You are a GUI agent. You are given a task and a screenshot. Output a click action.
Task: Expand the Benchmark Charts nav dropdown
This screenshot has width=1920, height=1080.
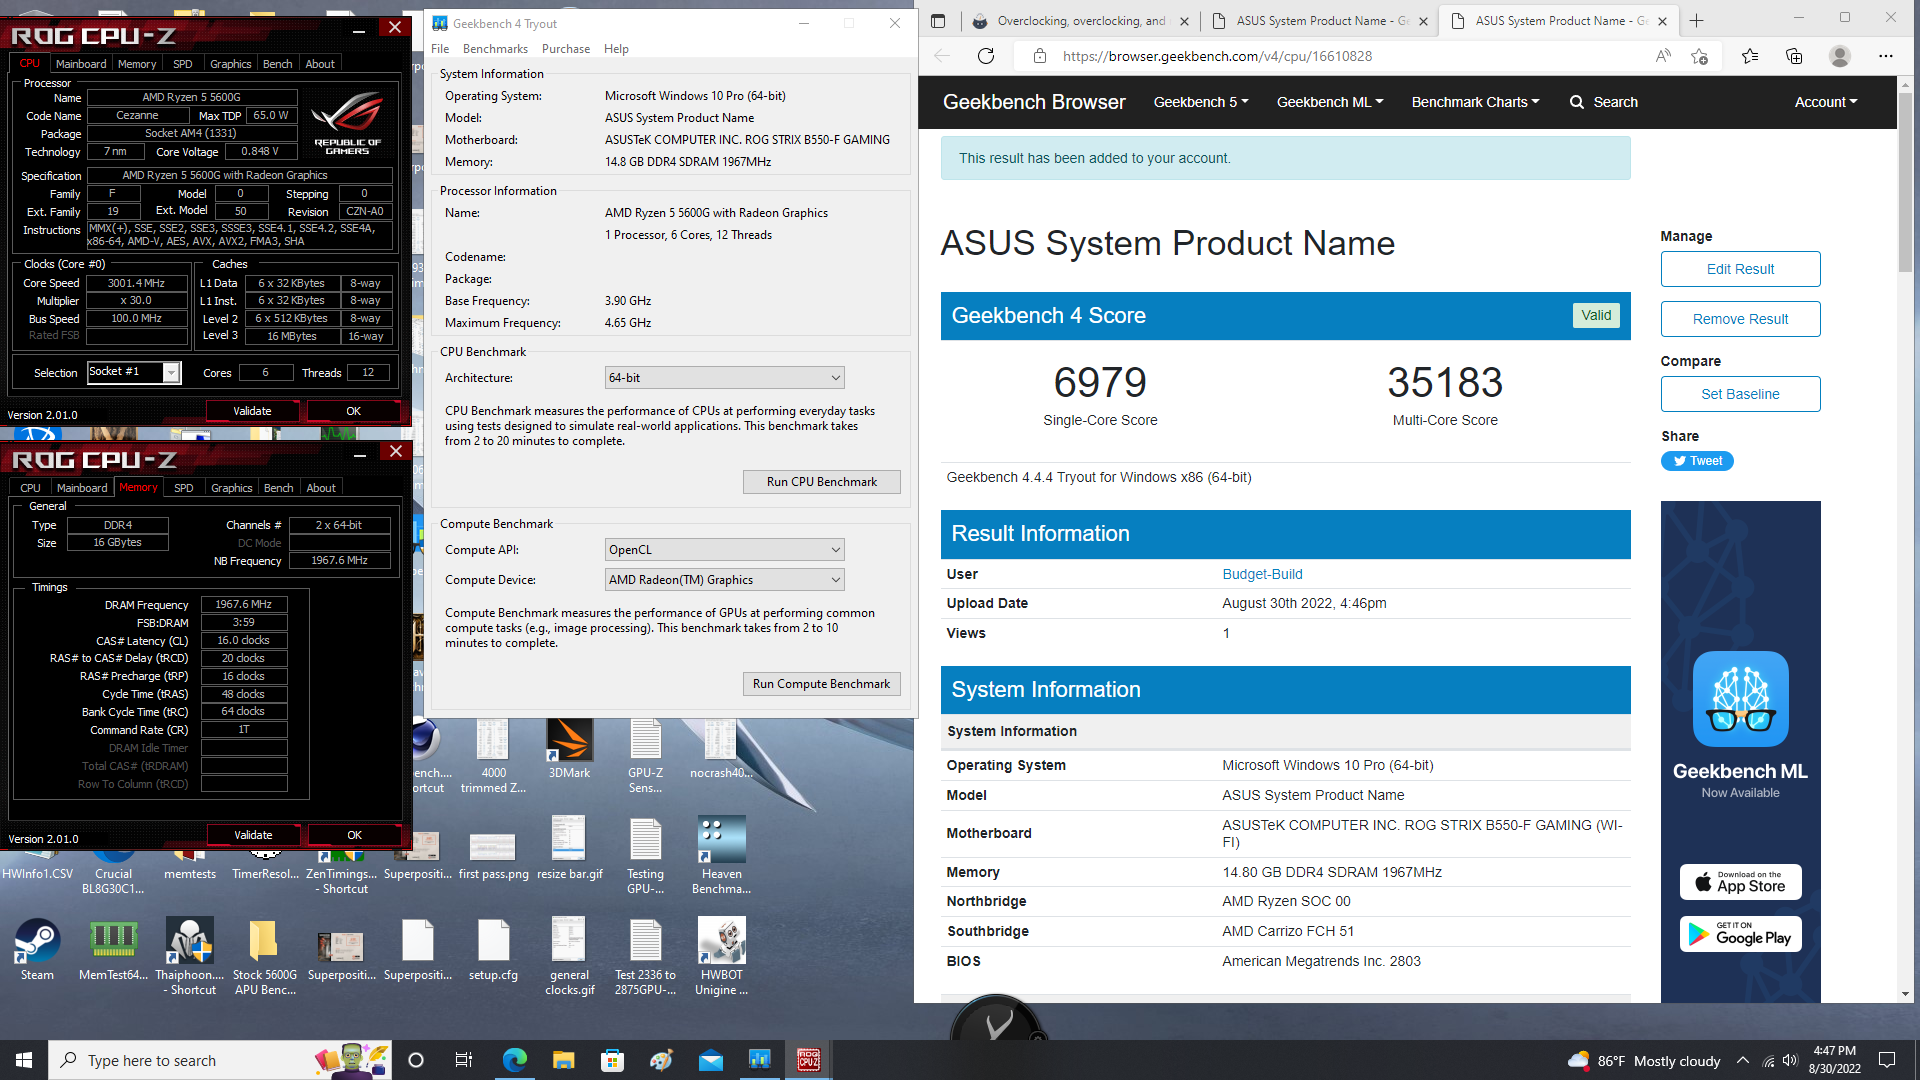[1475, 102]
